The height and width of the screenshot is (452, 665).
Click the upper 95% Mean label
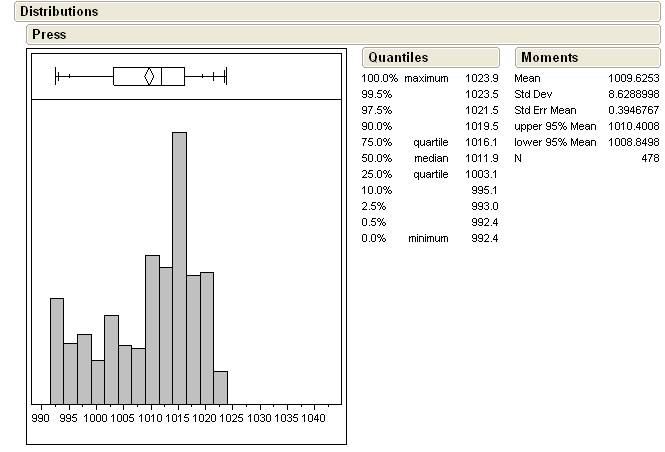click(555, 126)
